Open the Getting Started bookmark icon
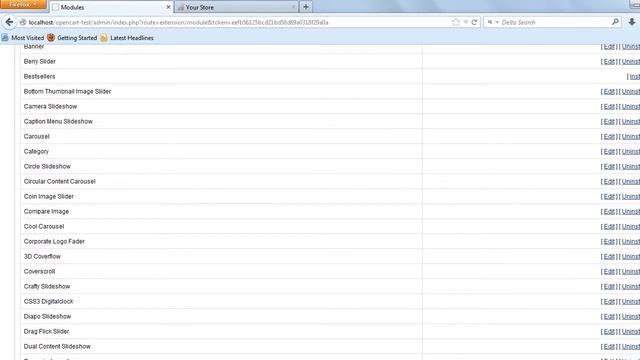The width and height of the screenshot is (640, 360). pos(51,38)
